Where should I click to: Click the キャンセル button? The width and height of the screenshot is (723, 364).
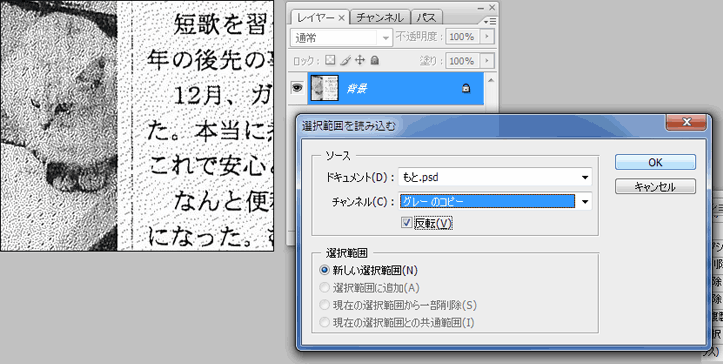tap(655, 186)
